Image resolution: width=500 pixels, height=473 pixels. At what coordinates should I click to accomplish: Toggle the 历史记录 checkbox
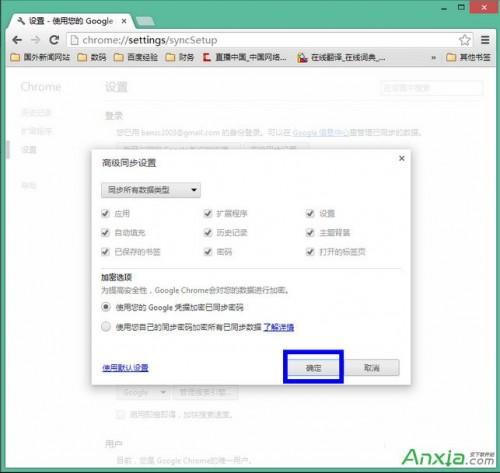[208, 232]
